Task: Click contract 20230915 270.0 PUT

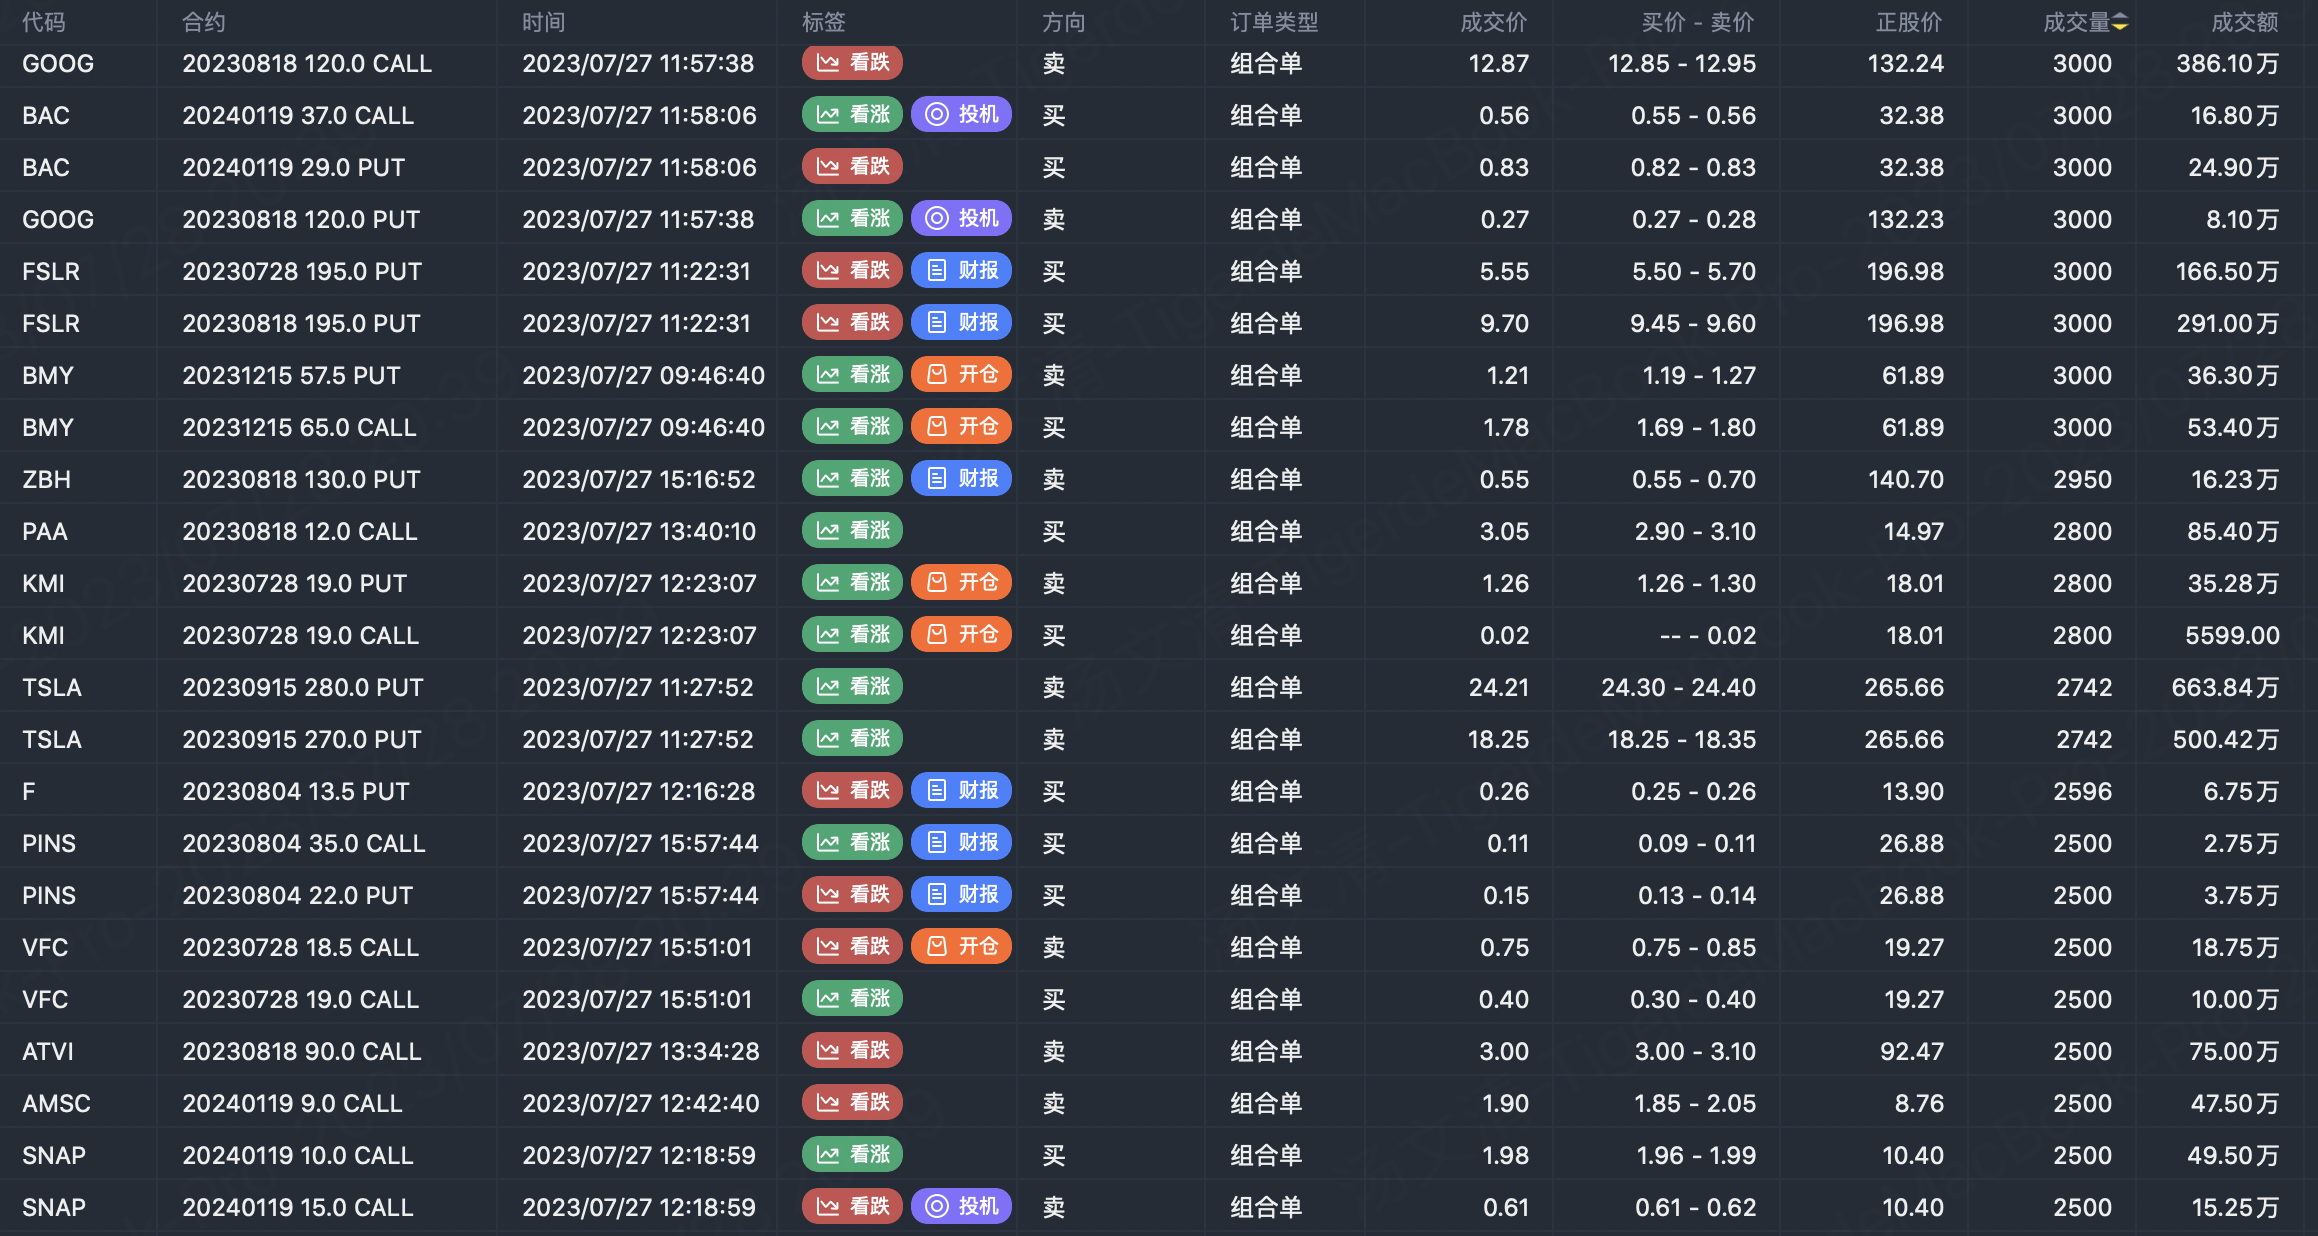Action: coord(302,739)
